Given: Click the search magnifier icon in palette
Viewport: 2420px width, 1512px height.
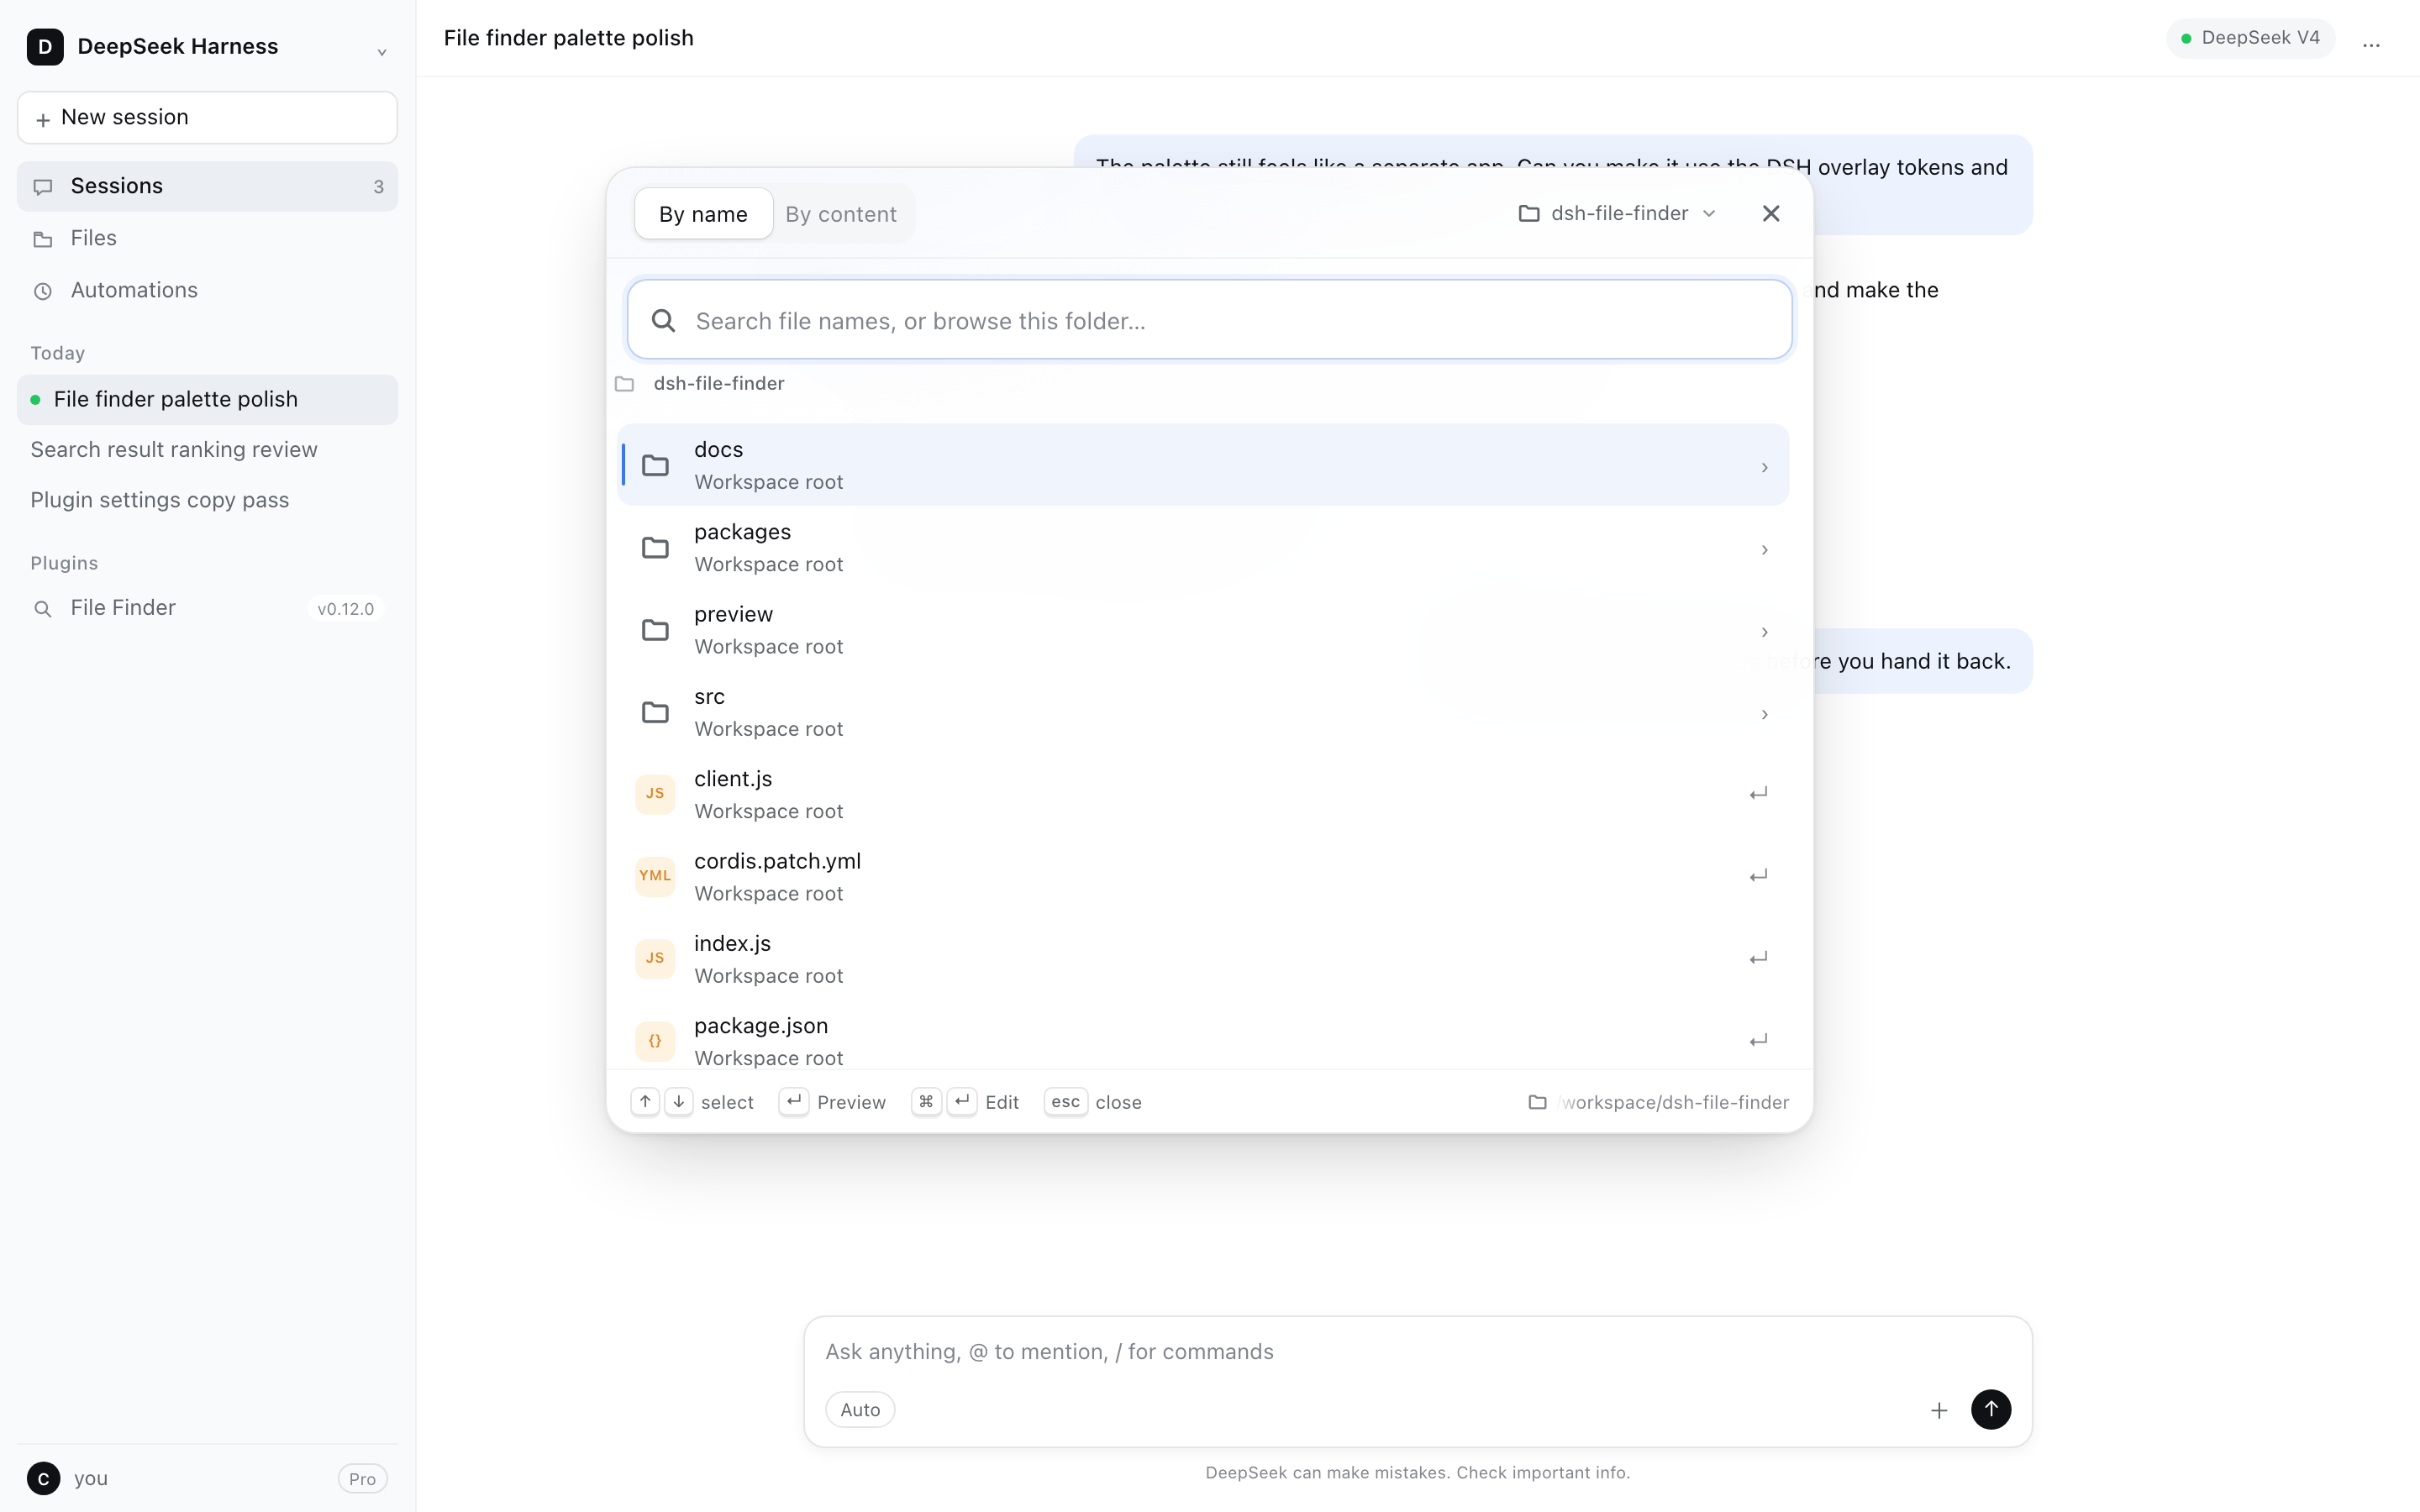Looking at the screenshot, I should click(x=663, y=320).
